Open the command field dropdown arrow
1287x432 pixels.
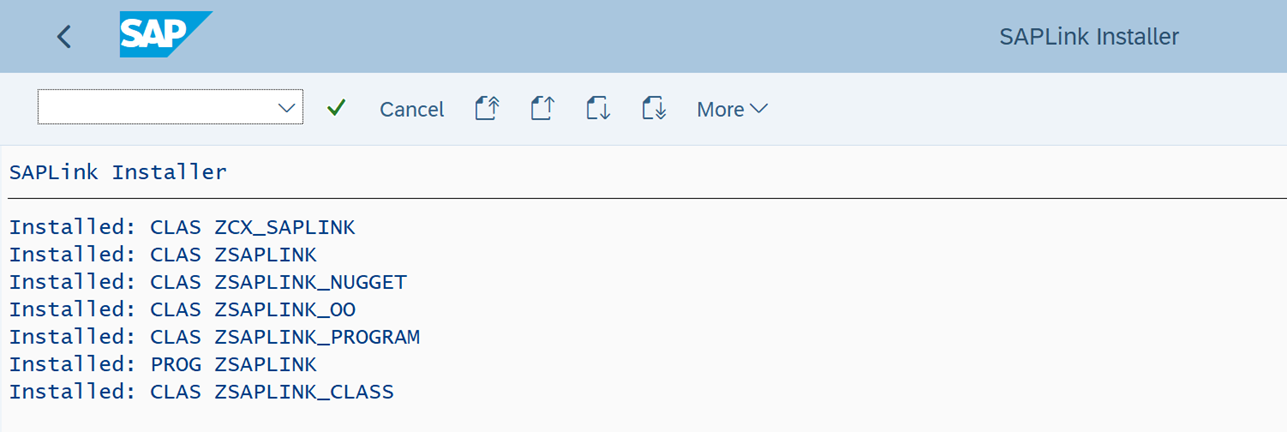pos(287,107)
